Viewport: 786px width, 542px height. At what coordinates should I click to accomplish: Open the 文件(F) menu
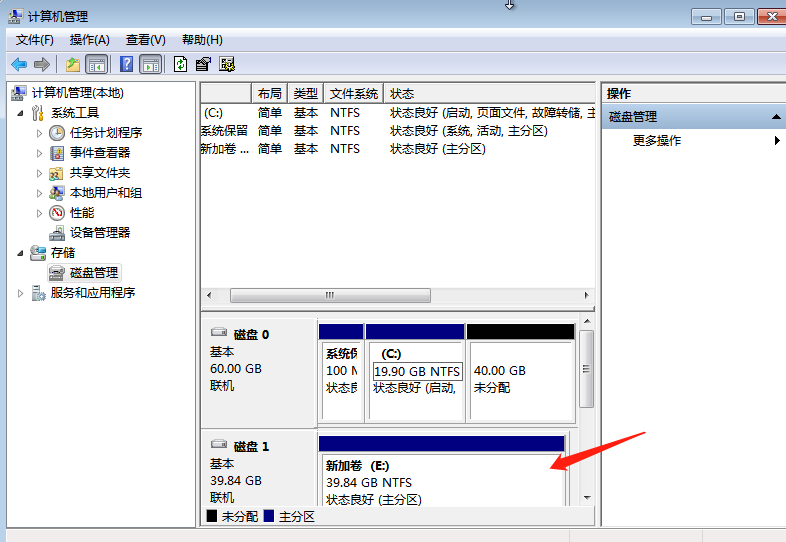[35, 40]
